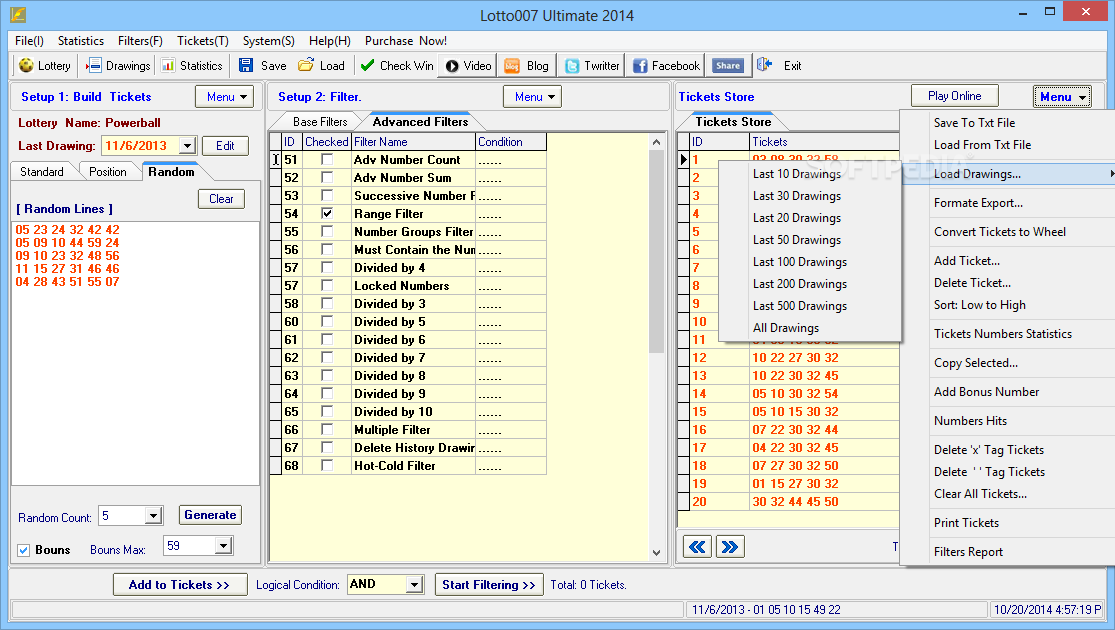1115x630 pixels.
Task: Check the Locked Numbers filter
Action: (x=327, y=285)
